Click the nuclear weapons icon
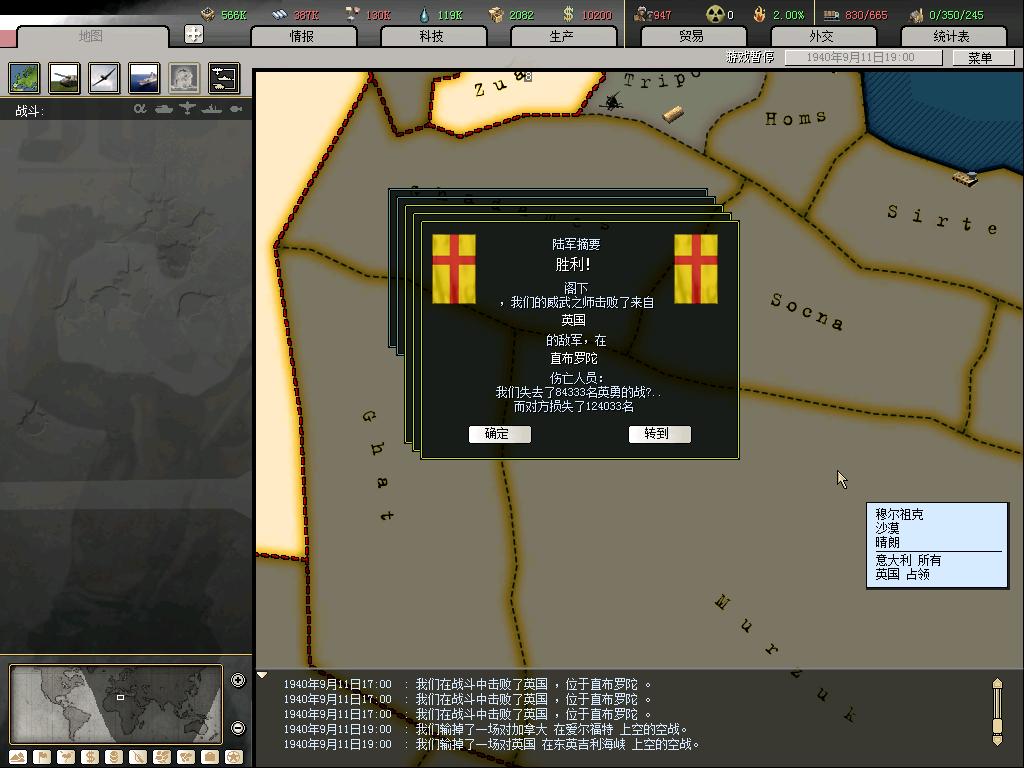 pyautogui.click(x=715, y=14)
